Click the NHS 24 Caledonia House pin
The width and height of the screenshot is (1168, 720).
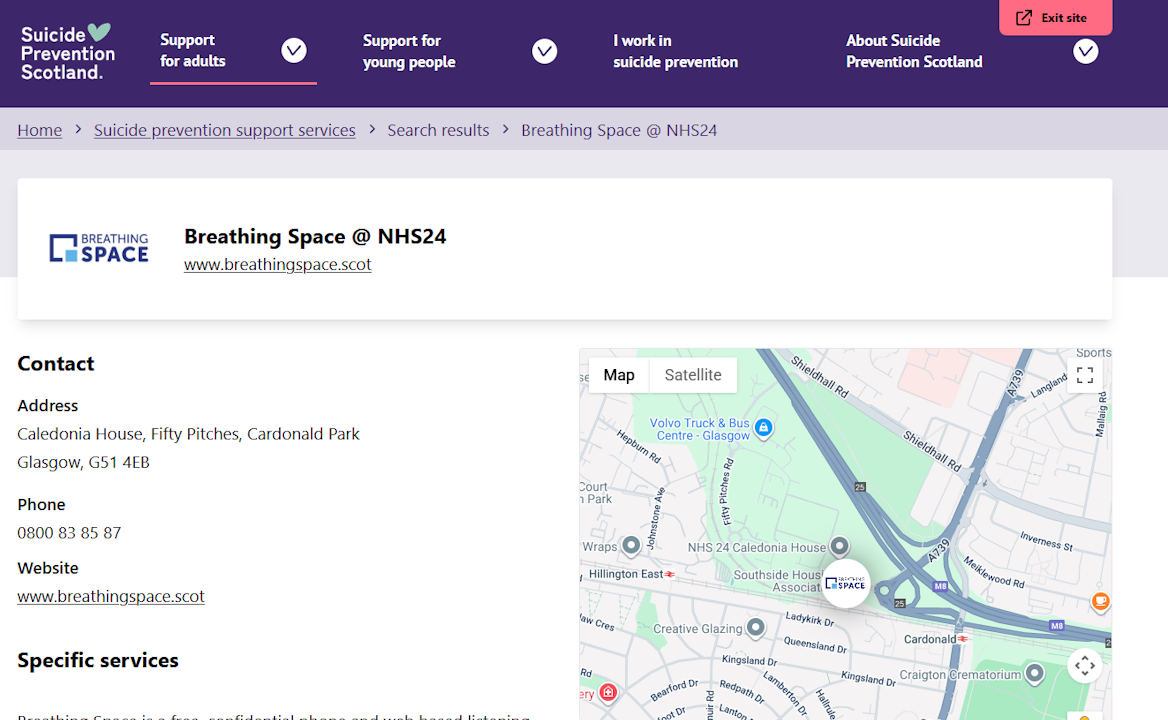click(x=840, y=547)
